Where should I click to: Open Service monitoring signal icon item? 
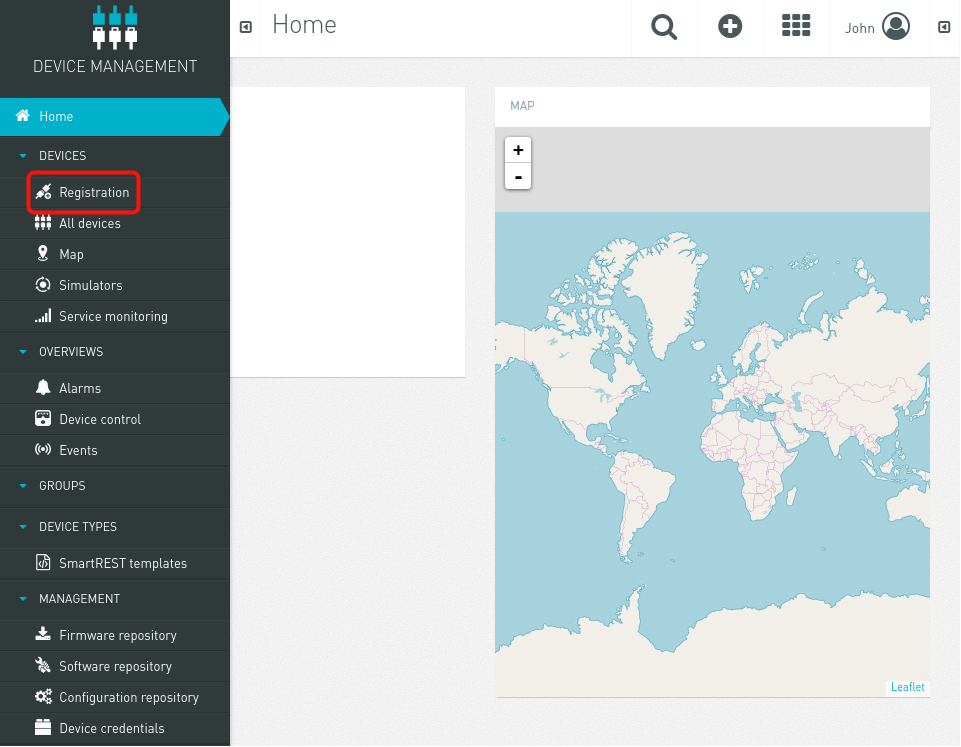(112, 316)
